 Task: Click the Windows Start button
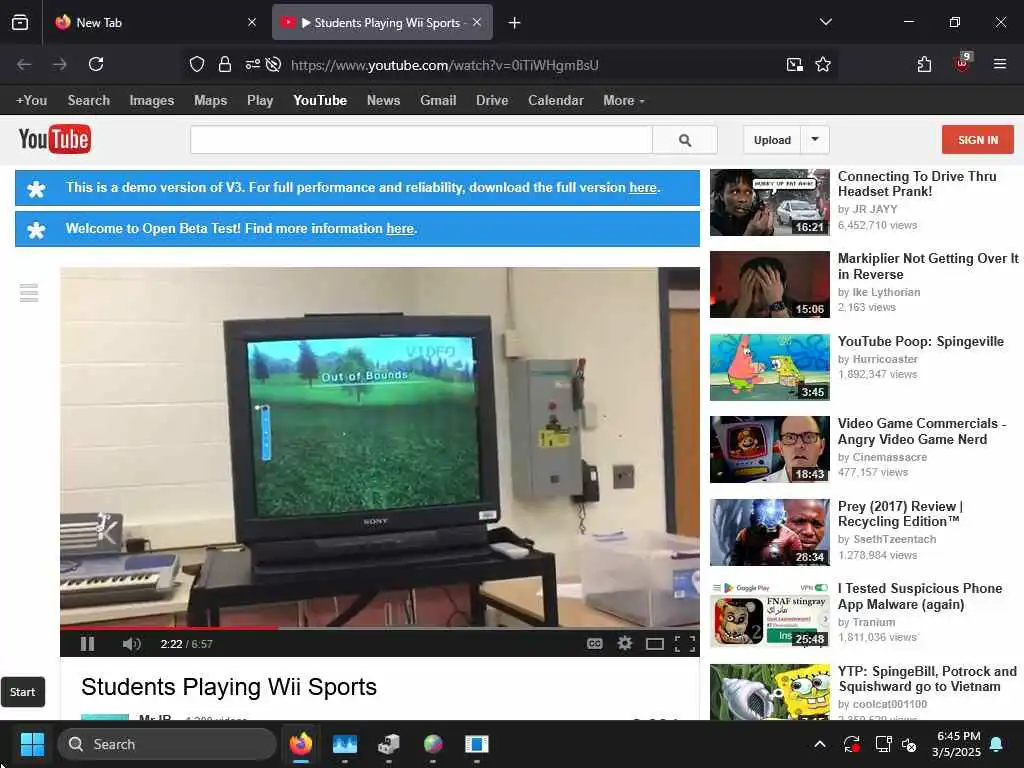tap(32, 744)
